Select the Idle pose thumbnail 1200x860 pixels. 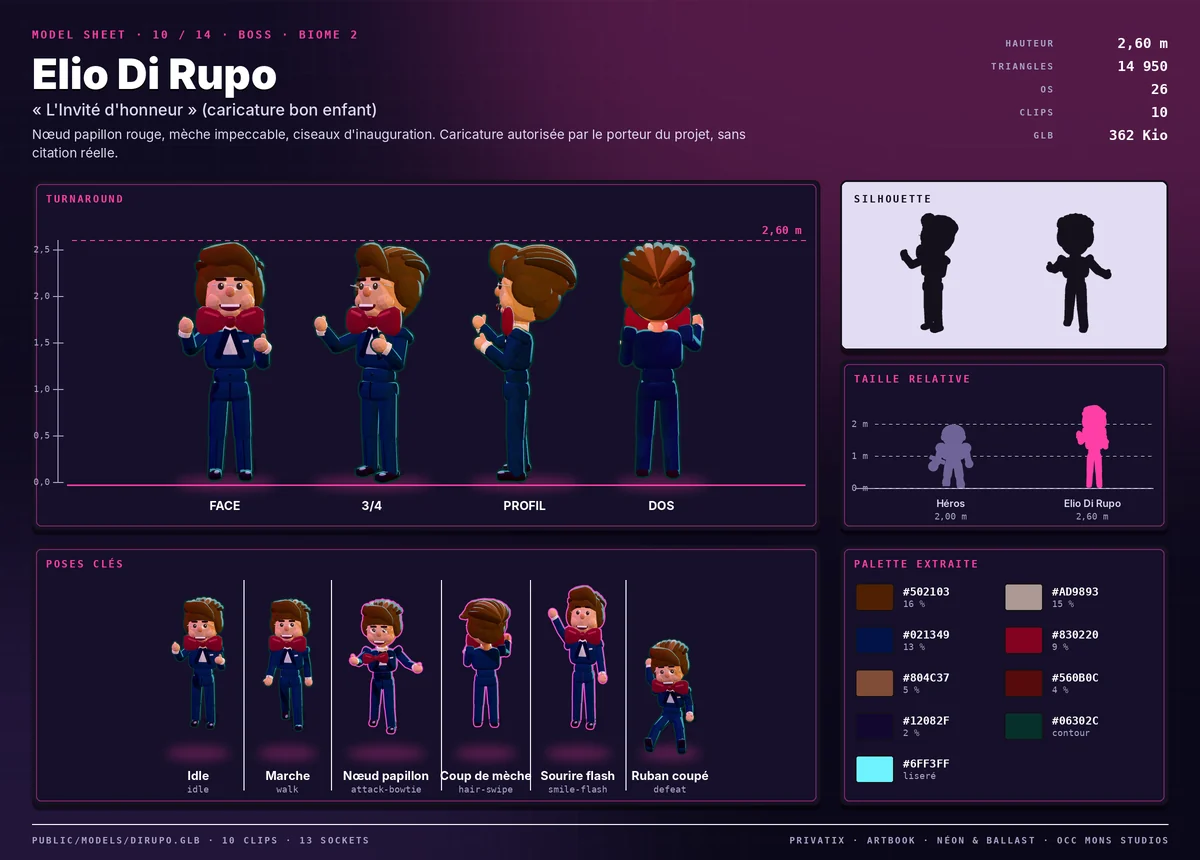(198, 664)
